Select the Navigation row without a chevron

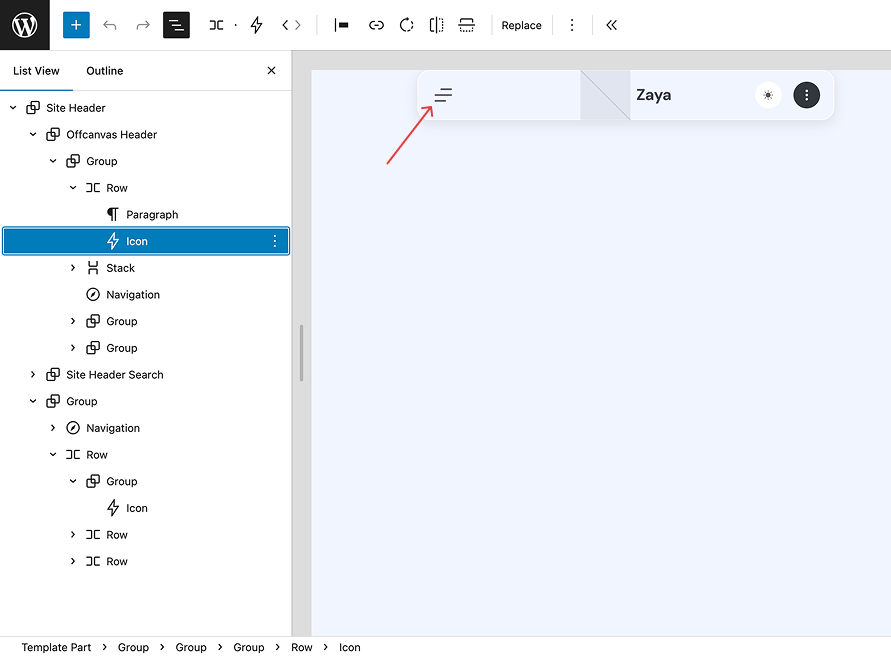click(x=146, y=294)
